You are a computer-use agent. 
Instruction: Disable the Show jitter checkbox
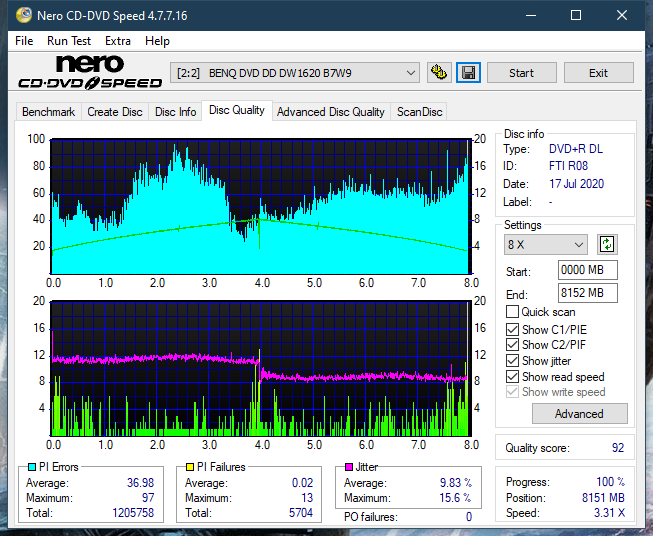pyautogui.click(x=512, y=361)
